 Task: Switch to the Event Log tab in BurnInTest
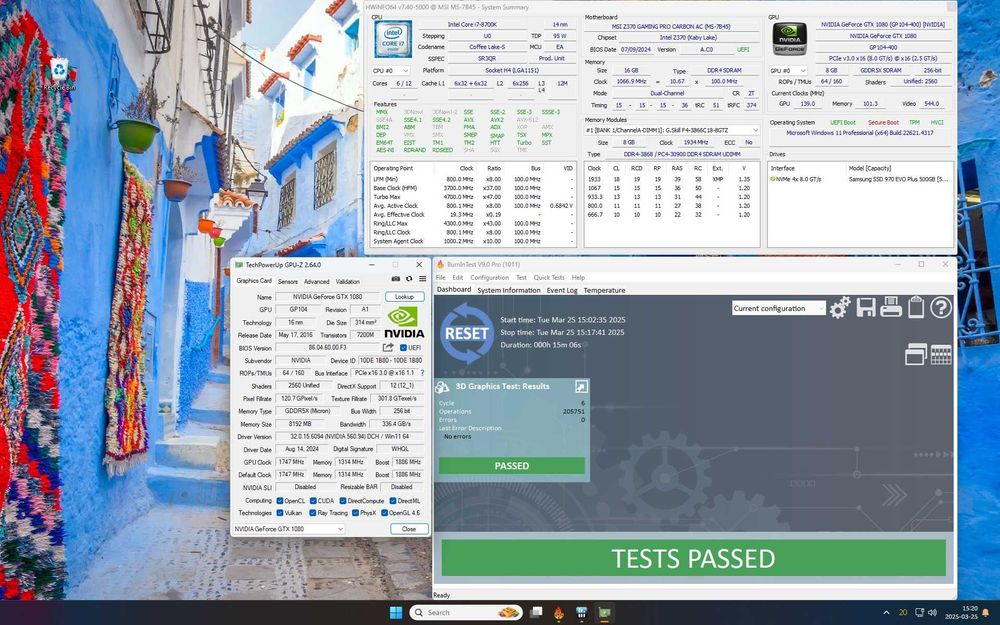coord(562,290)
